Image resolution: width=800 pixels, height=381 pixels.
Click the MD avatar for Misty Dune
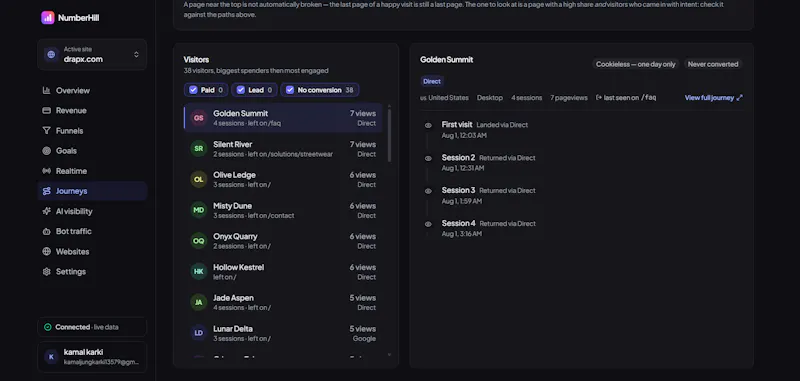click(x=198, y=210)
